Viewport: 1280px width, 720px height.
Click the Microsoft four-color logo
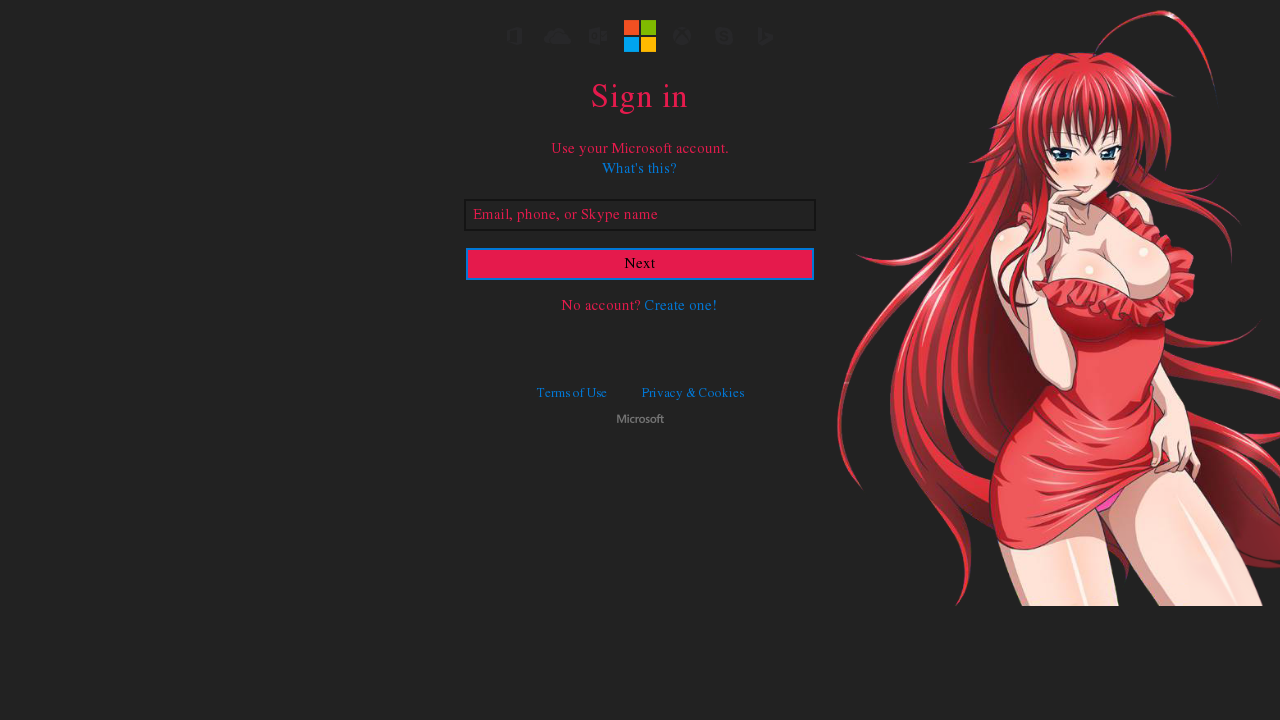(x=640, y=36)
